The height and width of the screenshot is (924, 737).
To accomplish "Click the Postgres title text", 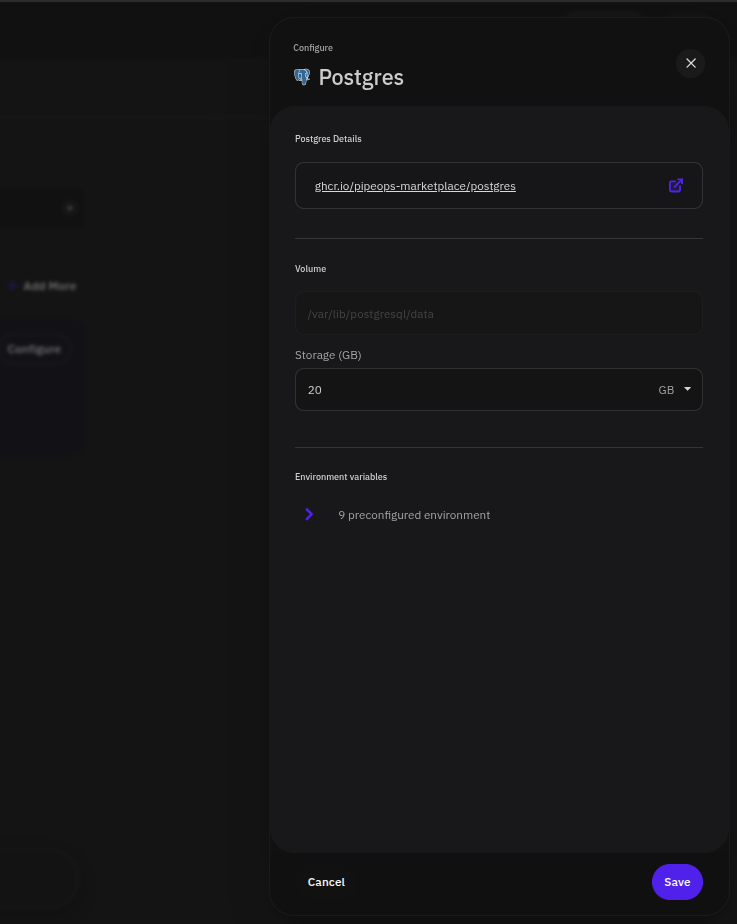I will coord(361,78).
